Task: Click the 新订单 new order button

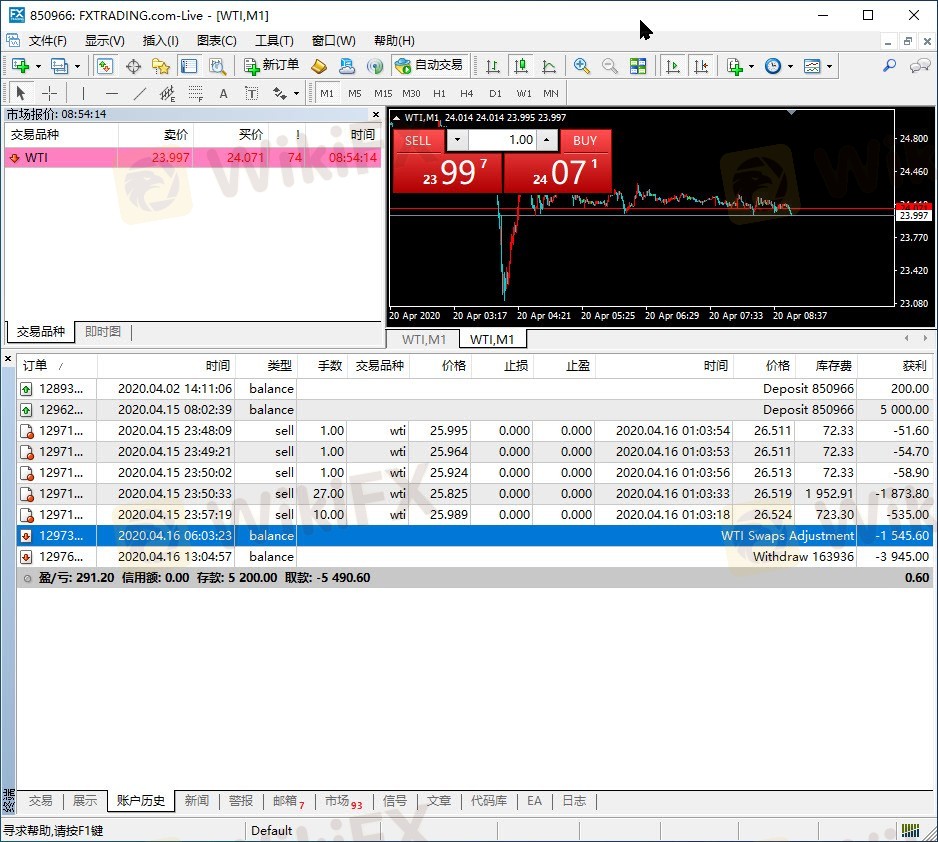Action: [272, 66]
